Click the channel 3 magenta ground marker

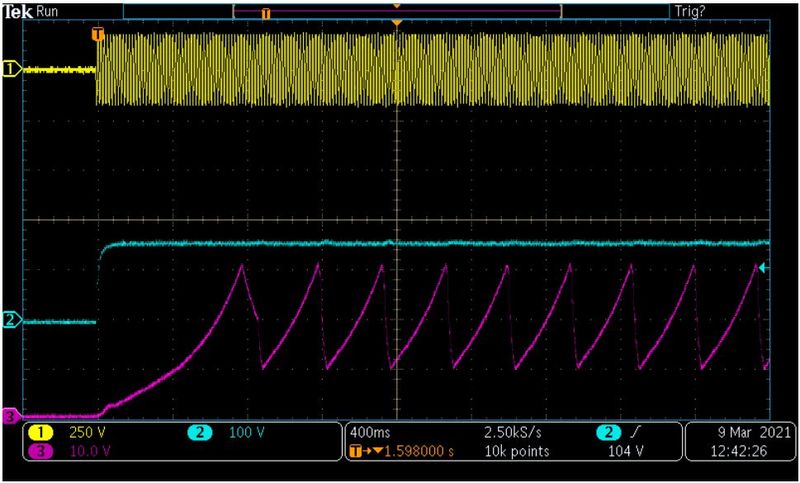[x=11, y=417]
